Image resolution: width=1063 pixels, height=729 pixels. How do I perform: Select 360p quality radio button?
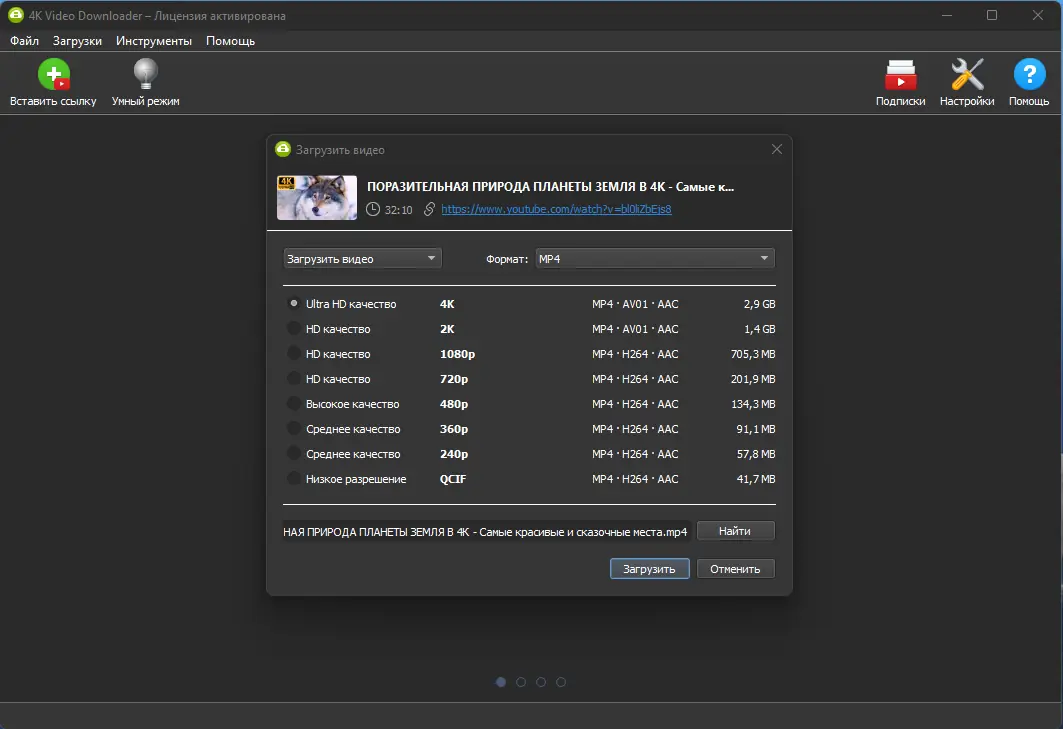[x=294, y=429]
